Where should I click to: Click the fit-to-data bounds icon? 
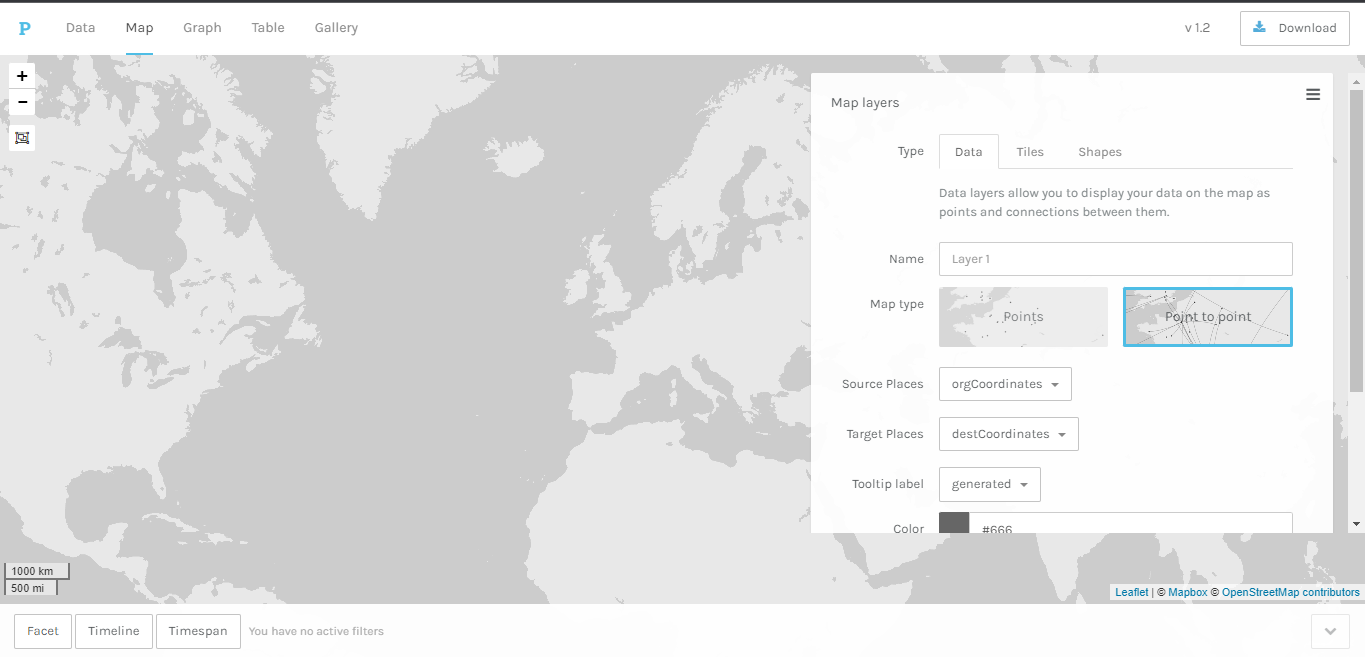click(22, 138)
